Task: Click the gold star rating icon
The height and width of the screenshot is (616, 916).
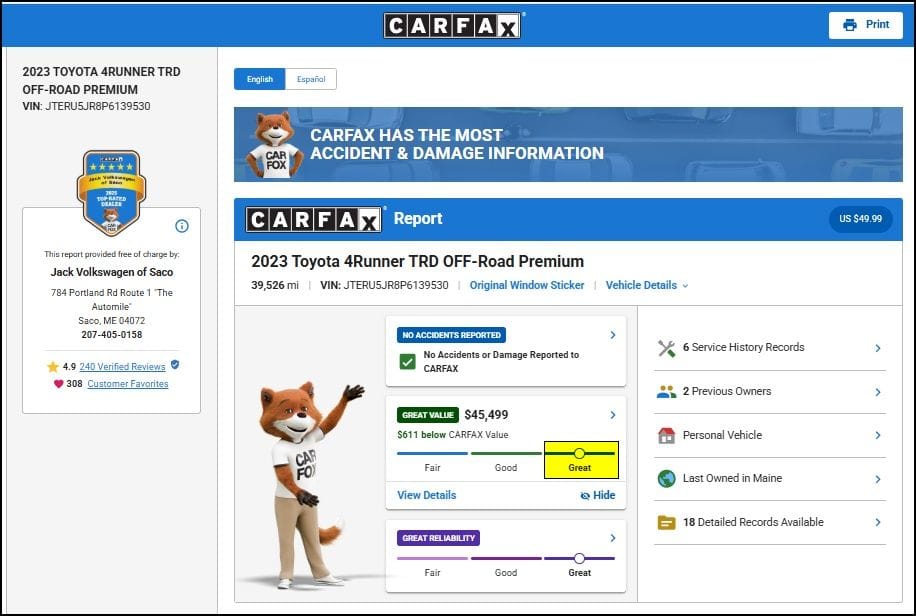Action: coord(53,367)
